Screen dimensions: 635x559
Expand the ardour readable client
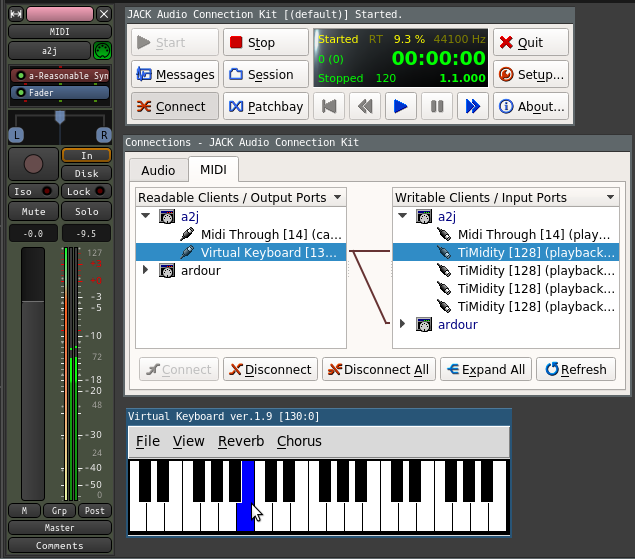[x=146, y=270]
